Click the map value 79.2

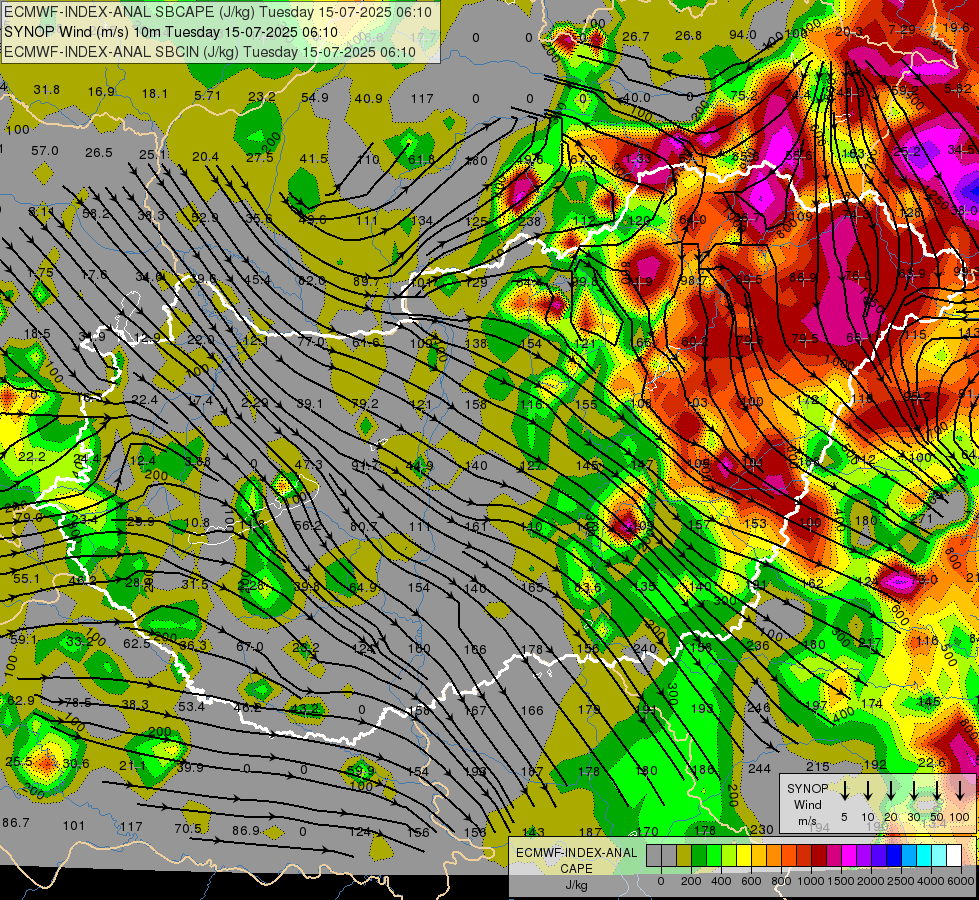[365, 404]
